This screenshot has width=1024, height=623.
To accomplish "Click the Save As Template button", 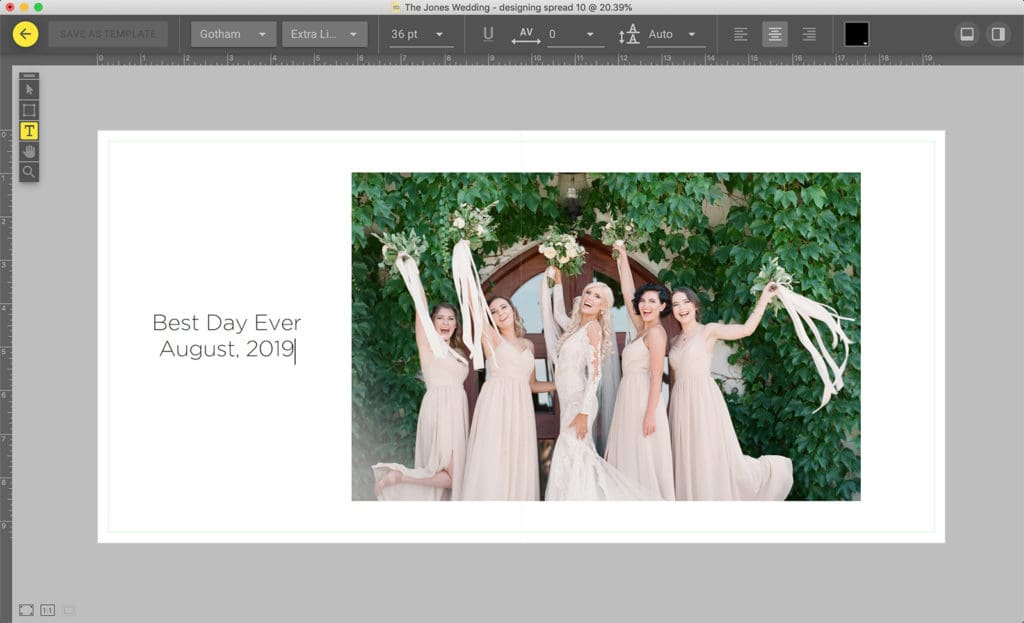I will click(108, 34).
